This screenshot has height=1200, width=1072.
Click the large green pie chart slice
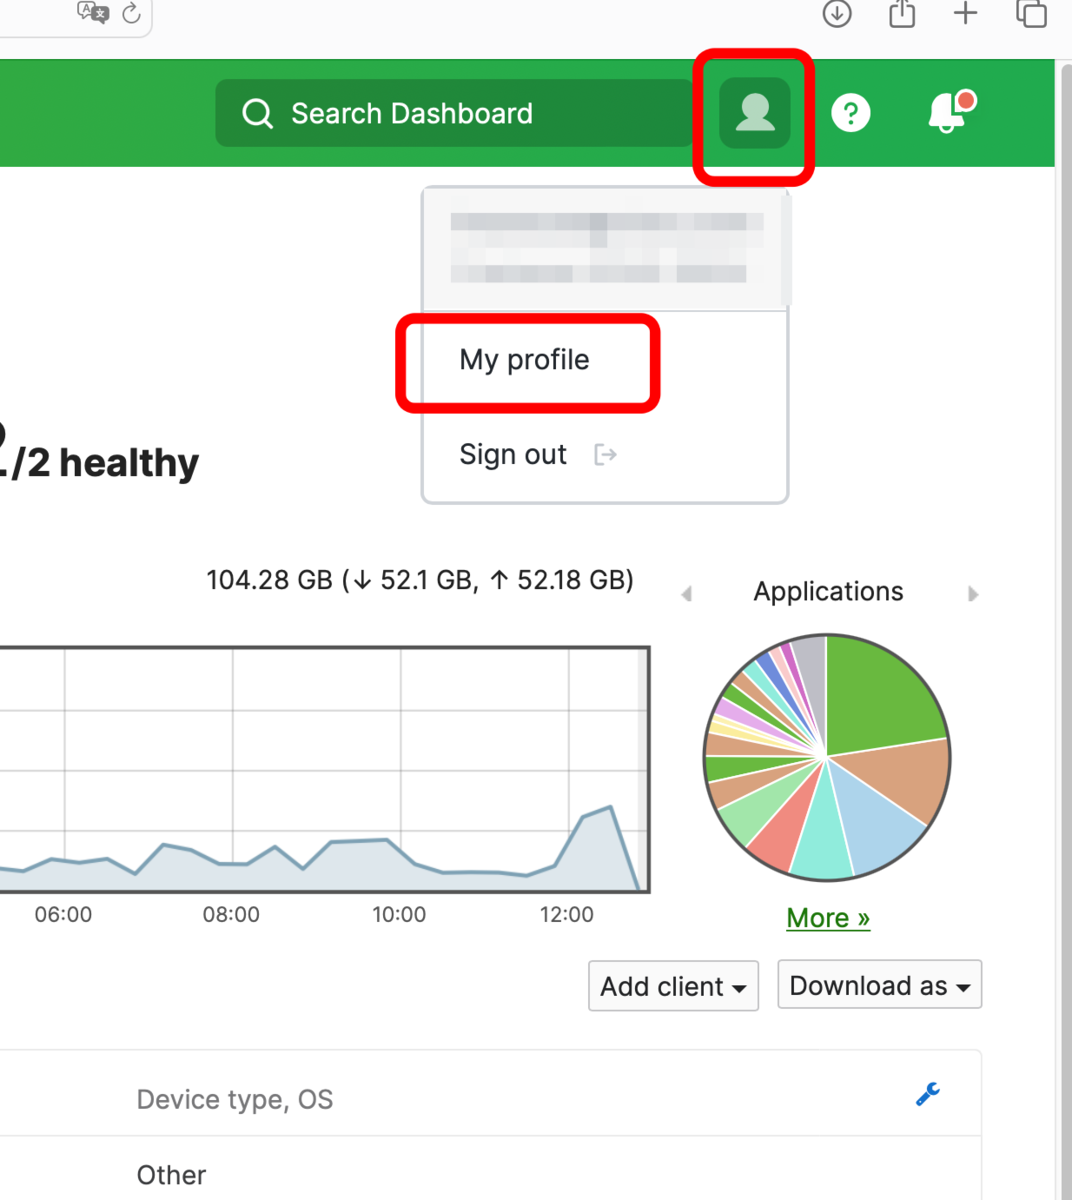(880, 695)
